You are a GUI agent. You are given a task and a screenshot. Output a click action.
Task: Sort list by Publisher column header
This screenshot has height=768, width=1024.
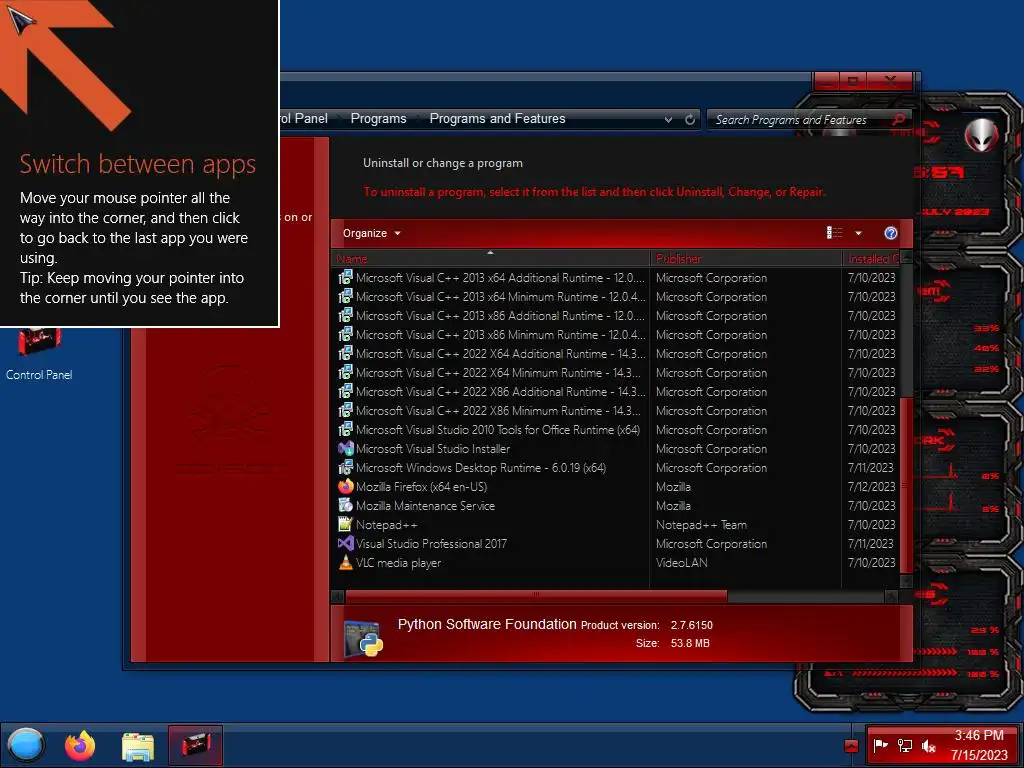pyautogui.click(x=746, y=259)
